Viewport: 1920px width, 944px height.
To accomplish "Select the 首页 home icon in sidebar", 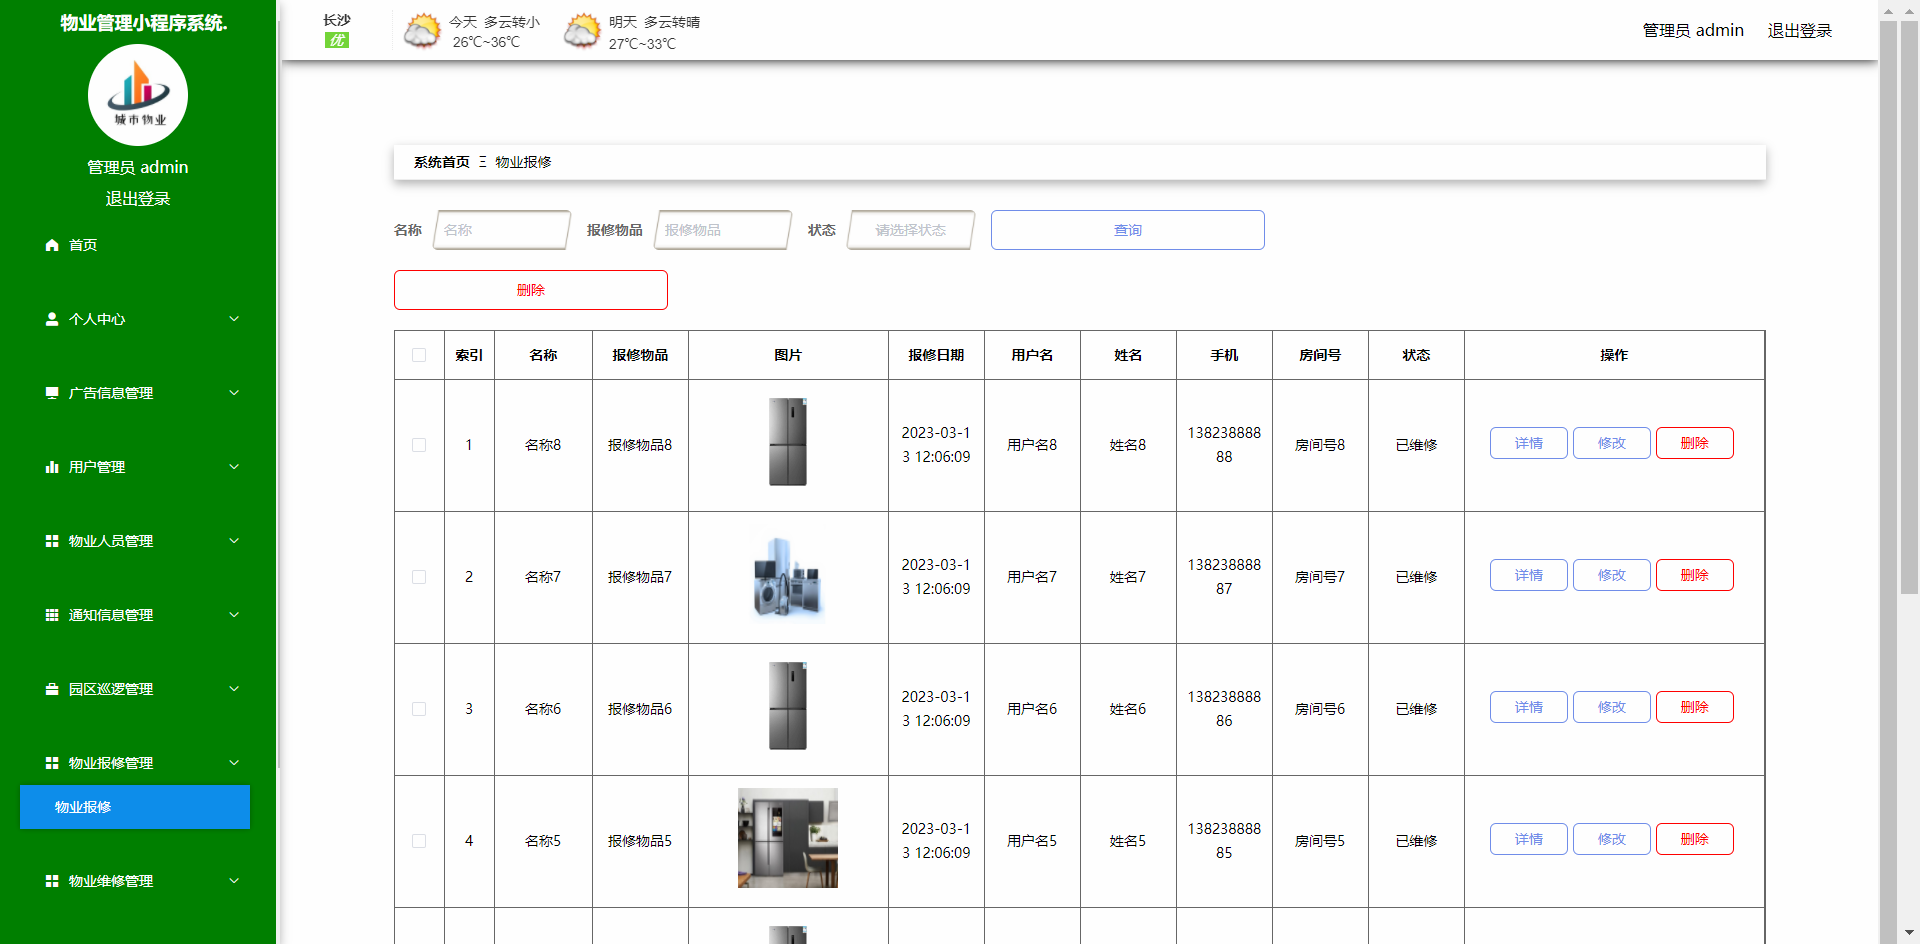I will 52,245.
